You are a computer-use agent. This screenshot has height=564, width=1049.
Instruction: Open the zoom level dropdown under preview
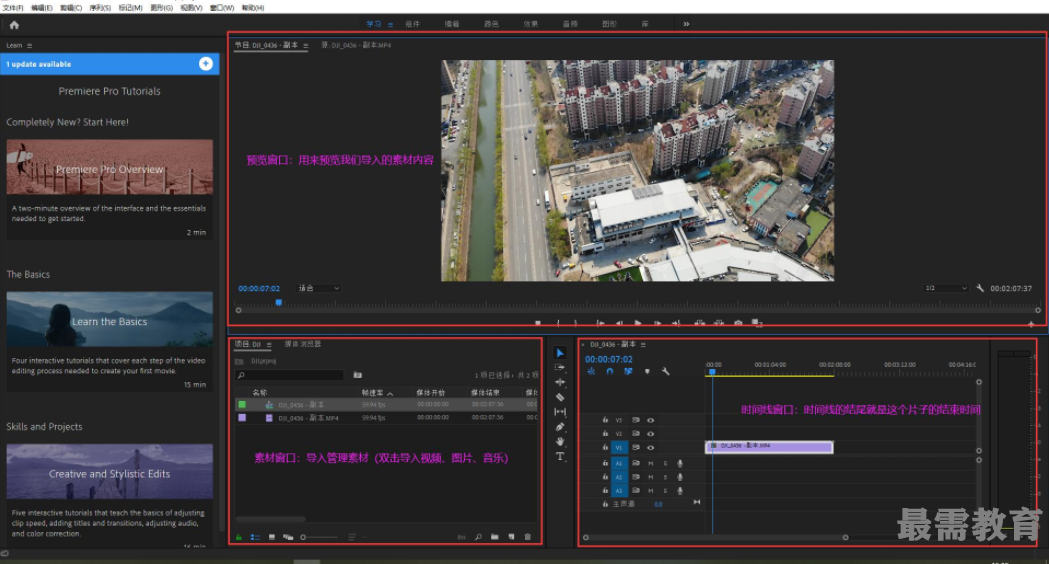(x=319, y=288)
